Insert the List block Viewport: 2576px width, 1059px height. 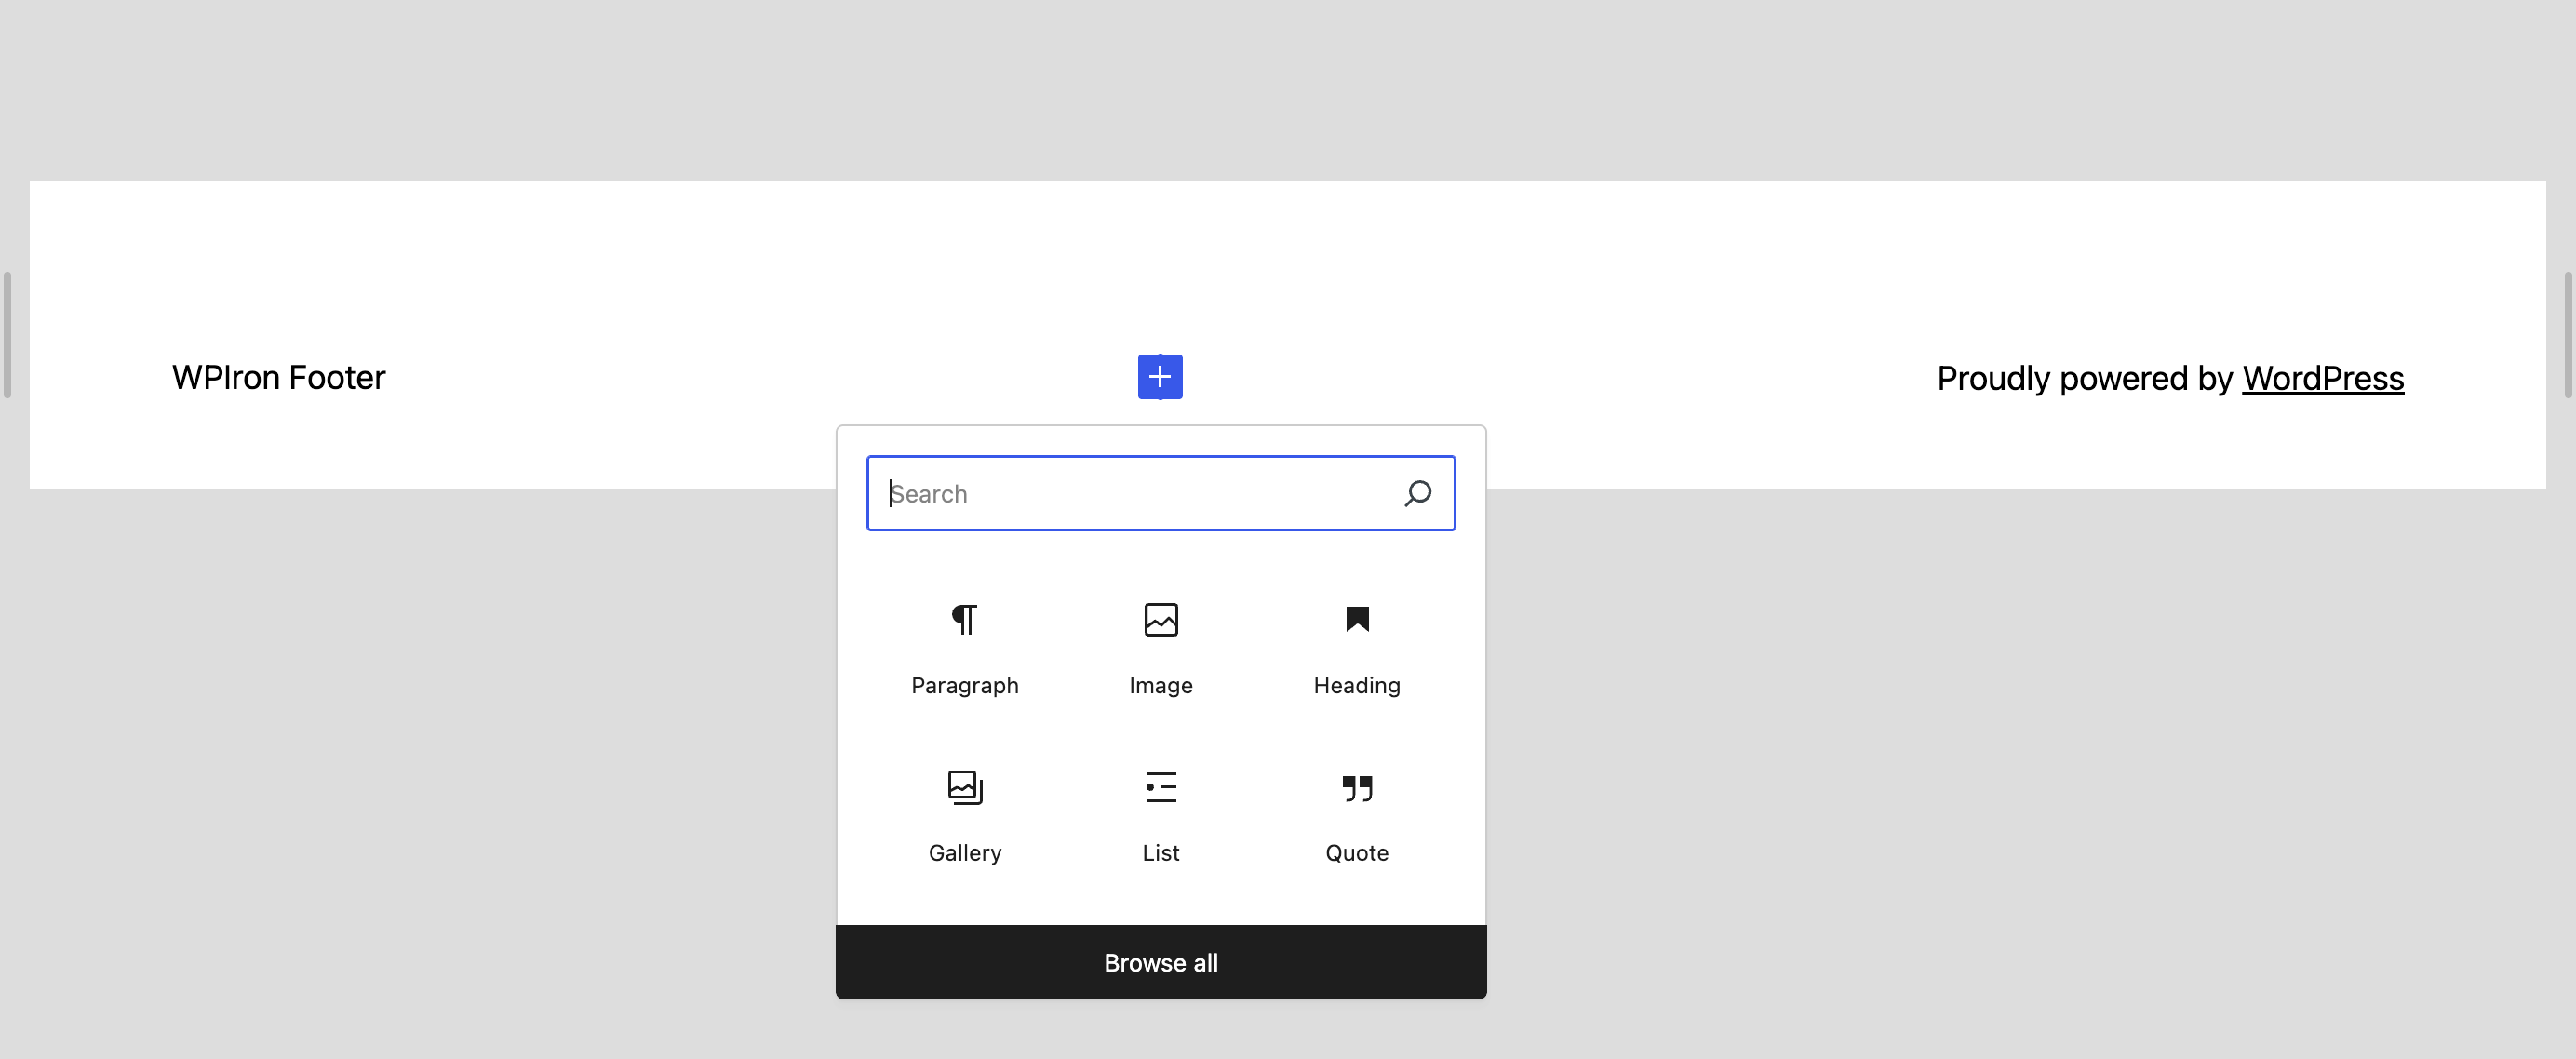pyautogui.click(x=1160, y=788)
